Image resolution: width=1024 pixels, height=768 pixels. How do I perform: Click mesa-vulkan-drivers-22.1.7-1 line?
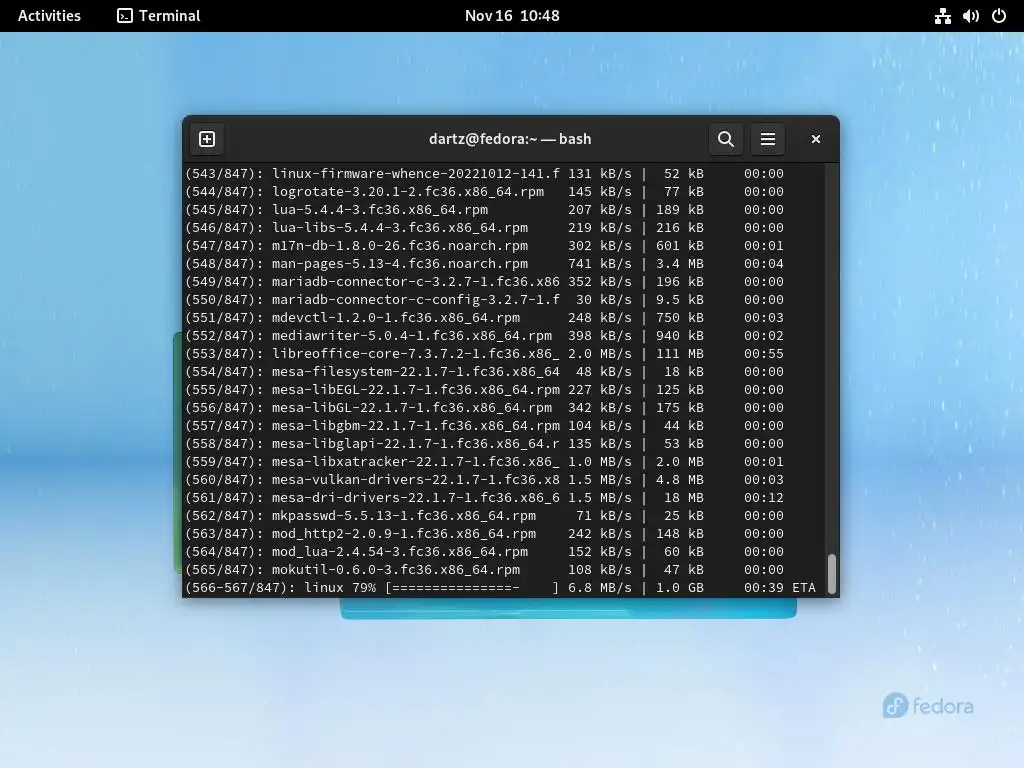pyautogui.click(x=484, y=479)
